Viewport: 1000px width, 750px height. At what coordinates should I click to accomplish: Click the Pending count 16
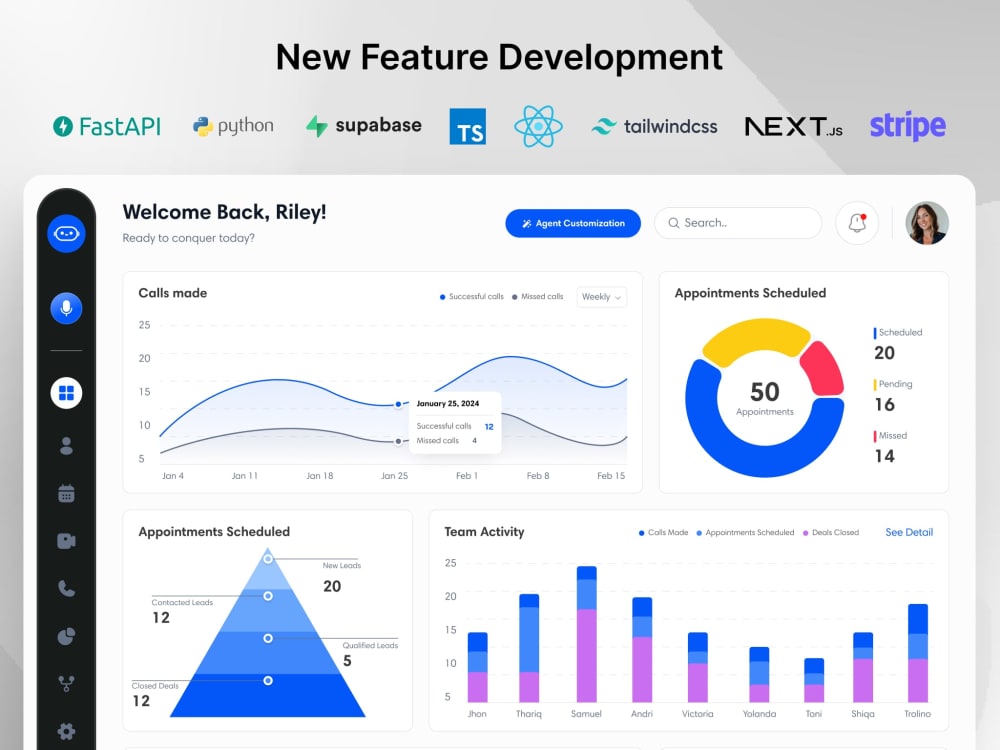(x=885, y=404)
